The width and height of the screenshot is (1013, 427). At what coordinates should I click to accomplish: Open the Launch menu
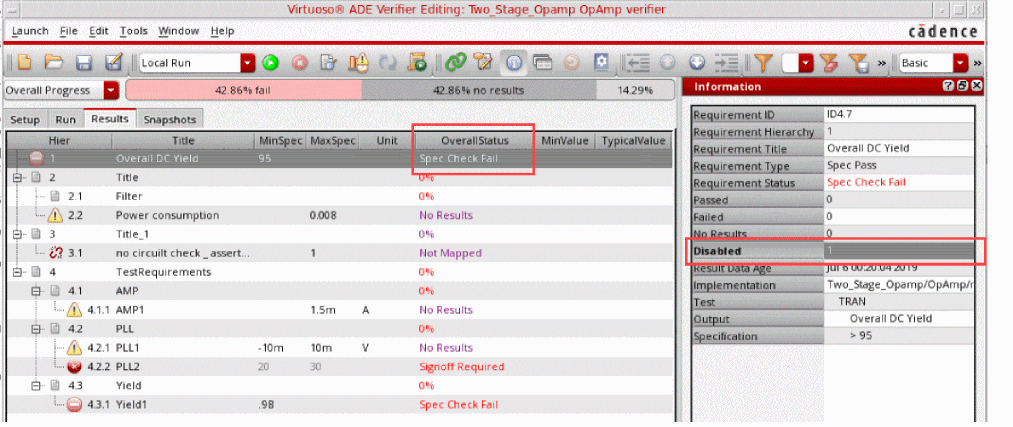point(30,31)
